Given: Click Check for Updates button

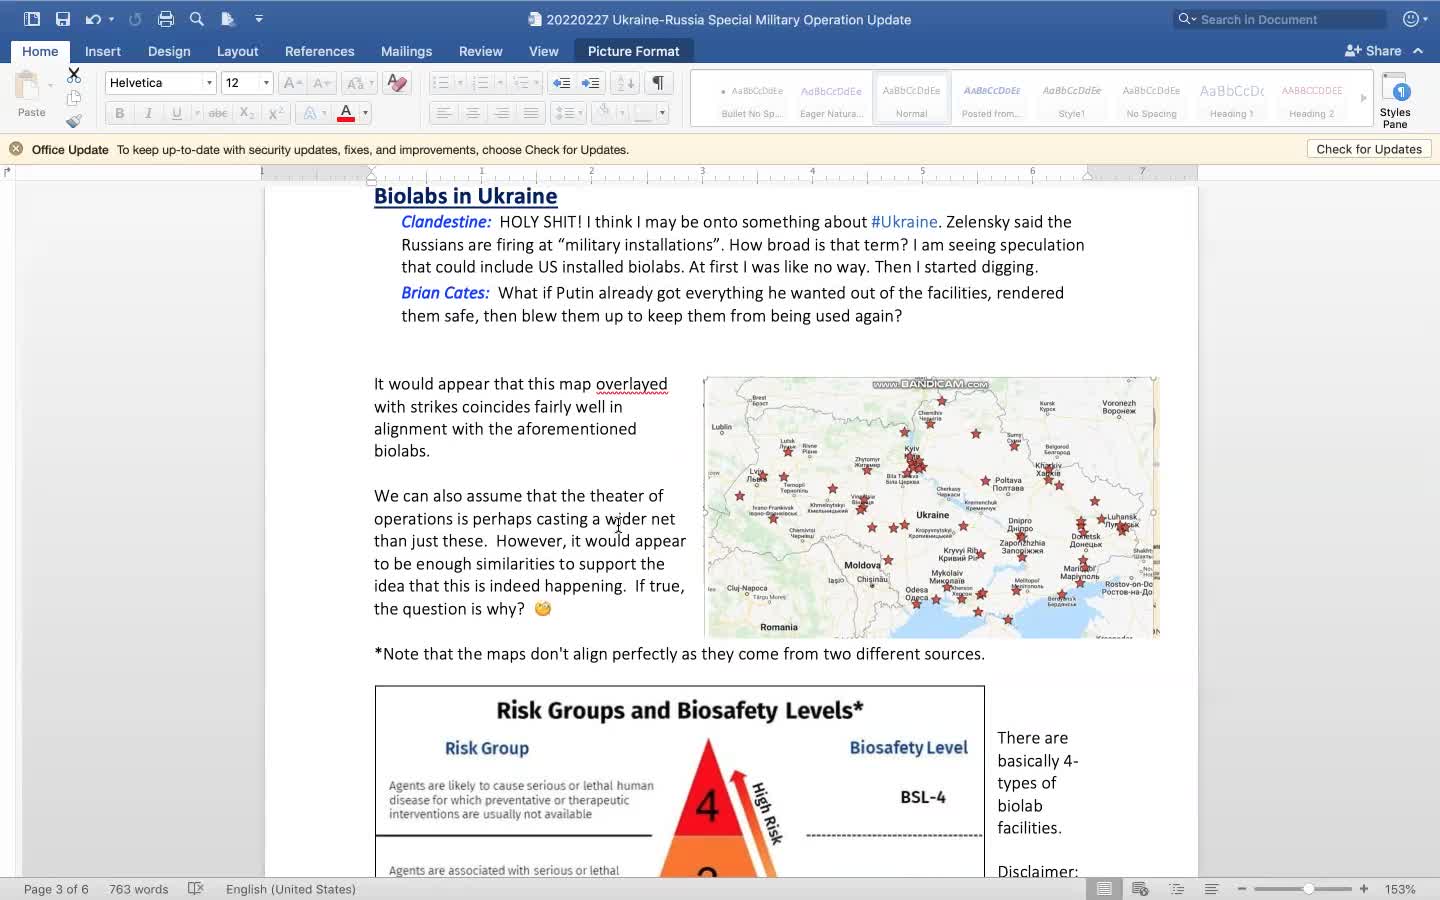Looking at the screenshot, I should pos(1369,149).
